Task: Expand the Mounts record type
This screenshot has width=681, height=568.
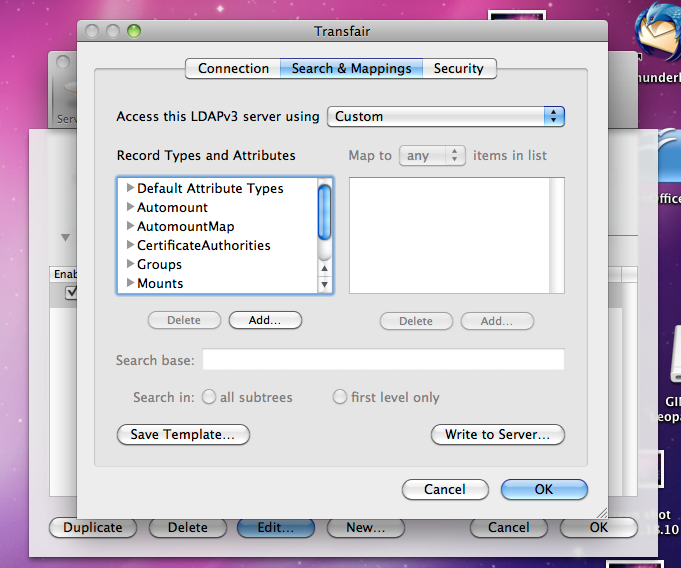Action: click(130, 283)
